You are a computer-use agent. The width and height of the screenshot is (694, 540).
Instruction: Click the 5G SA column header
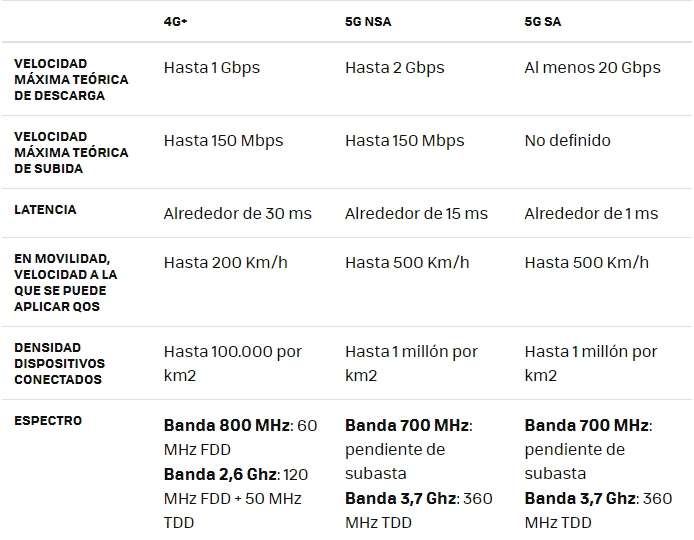(x=543, y=21)
